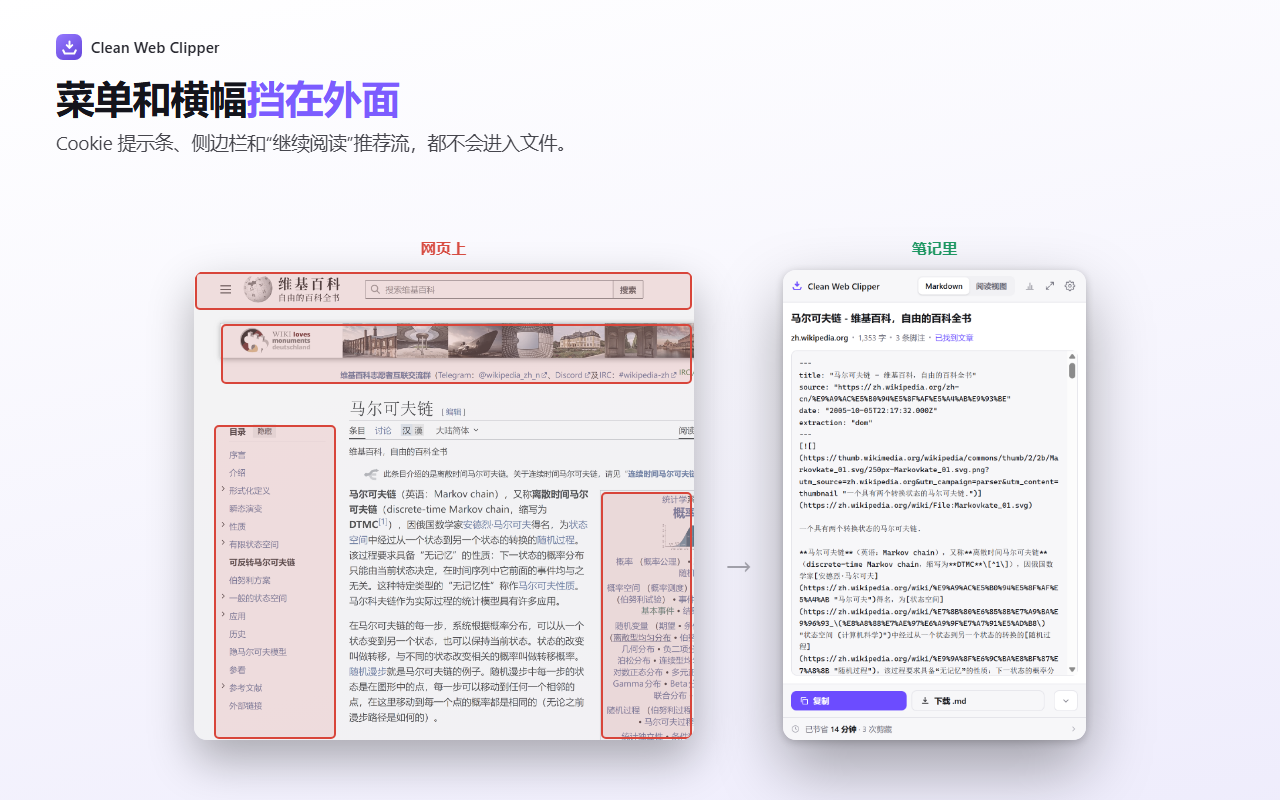Go to 参看 in the contents
Viewport: 1280px width, 800px height.
[x=237, y=670]
